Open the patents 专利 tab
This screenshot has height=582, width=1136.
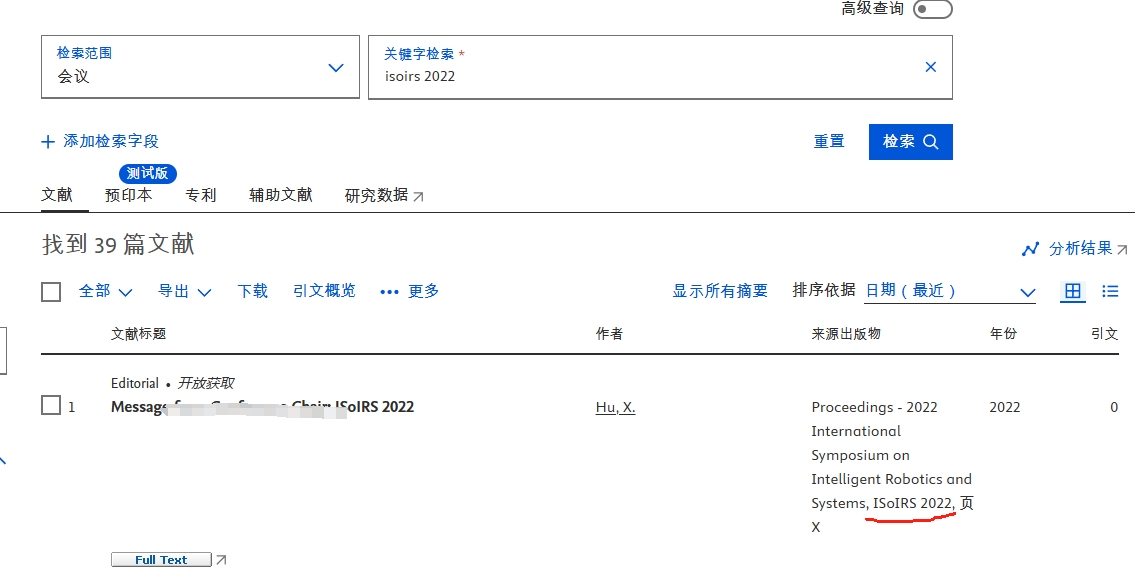click(201, 195)
